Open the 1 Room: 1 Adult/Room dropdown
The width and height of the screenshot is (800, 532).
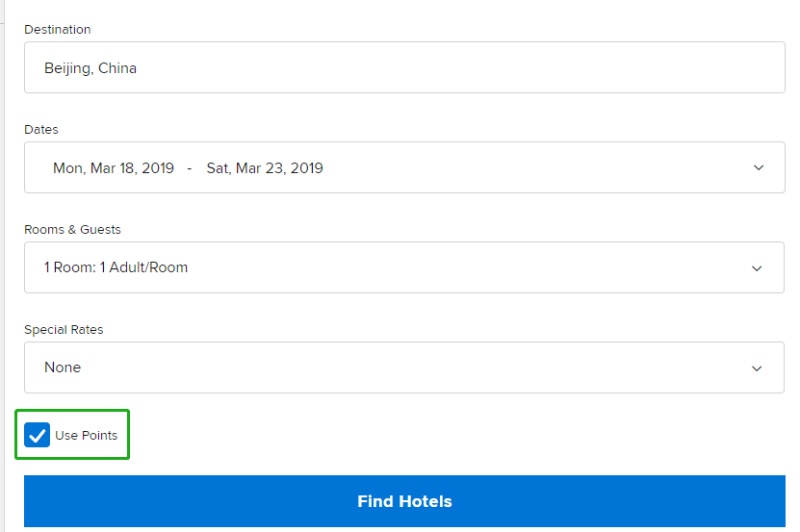(x=404, y=267)
